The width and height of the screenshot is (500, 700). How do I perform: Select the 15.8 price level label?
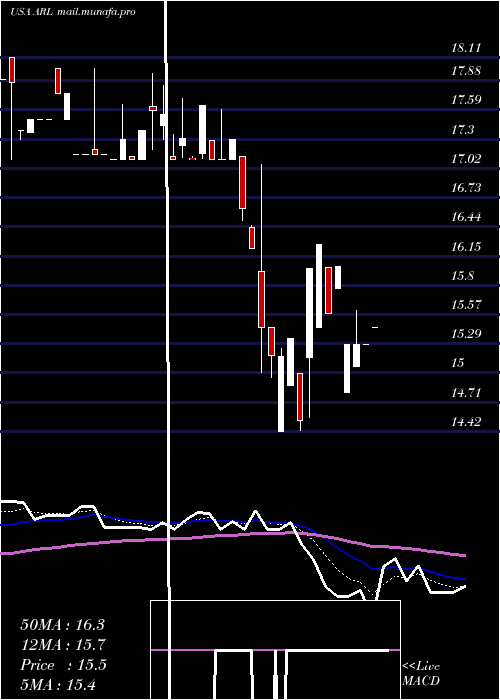pyautogui.click(x=462, y=275)
